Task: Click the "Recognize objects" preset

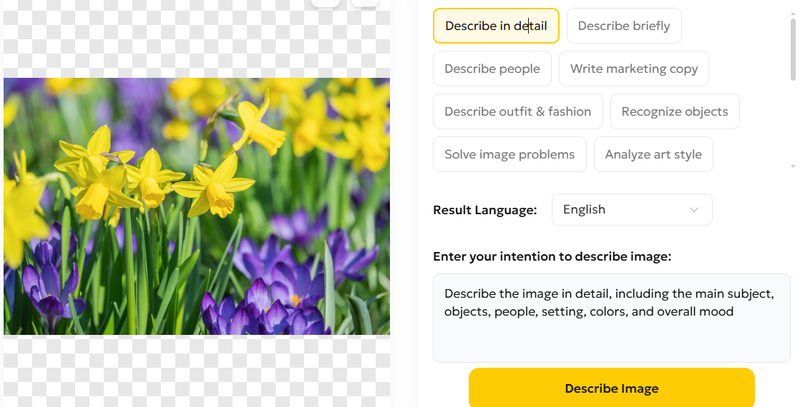Action: click(674, 112)
